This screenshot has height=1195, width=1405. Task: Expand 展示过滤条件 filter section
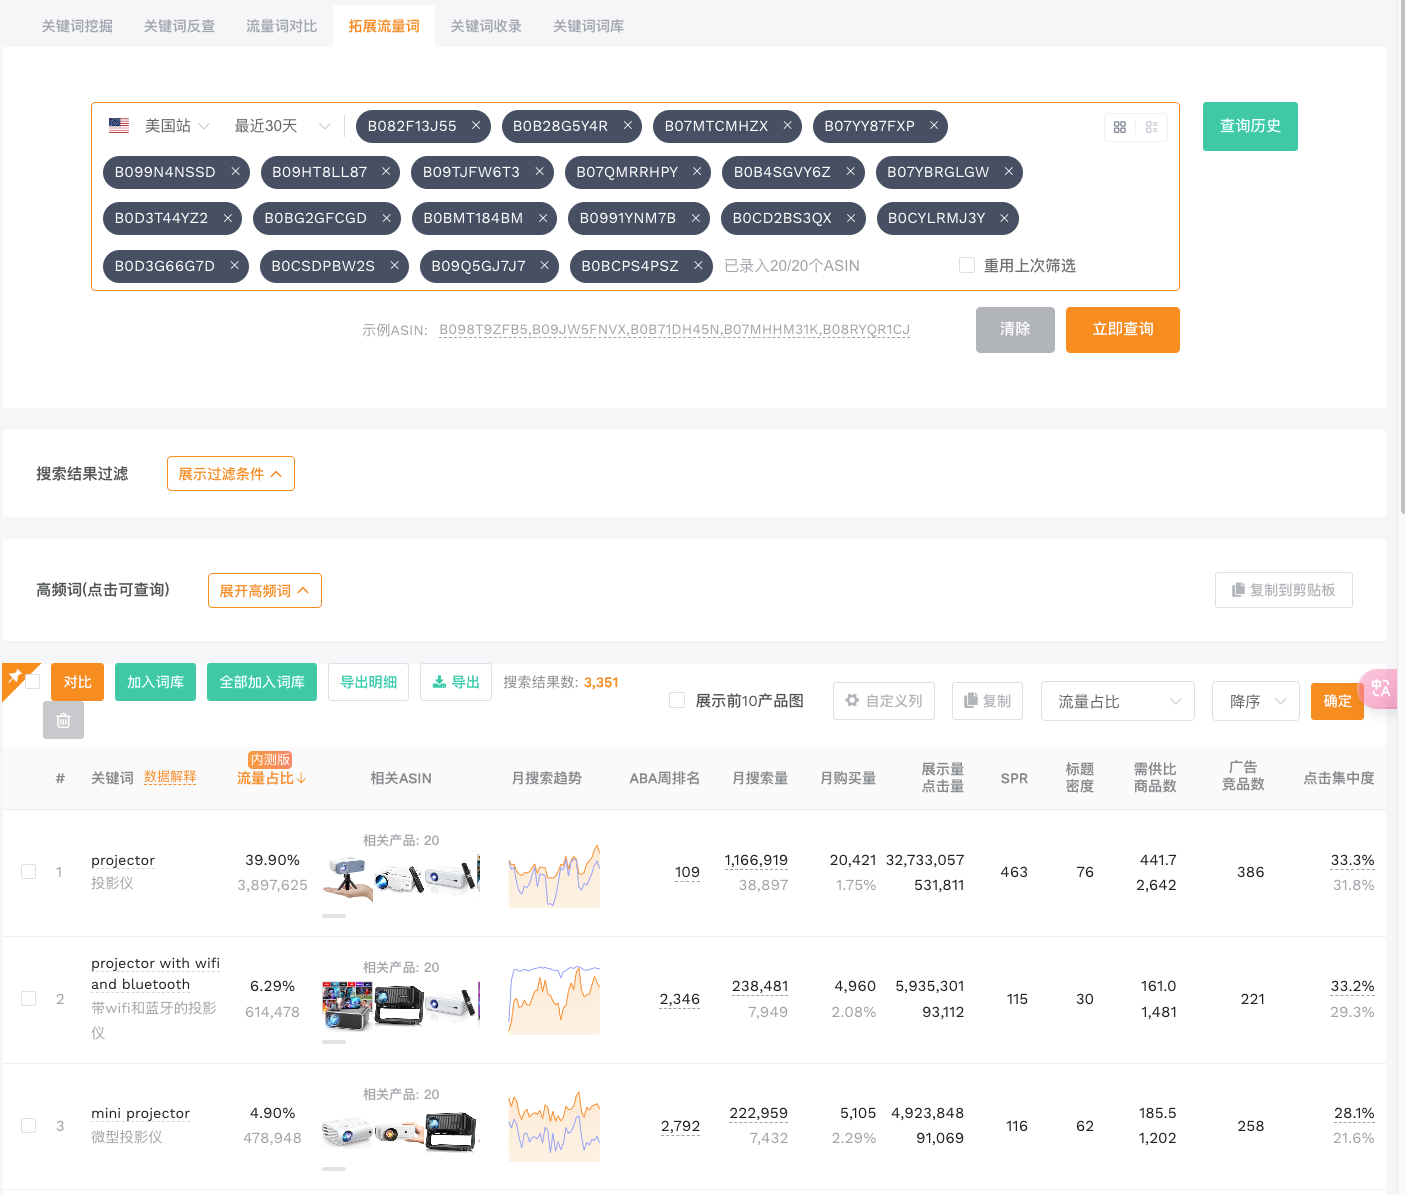tap(231, 474)
